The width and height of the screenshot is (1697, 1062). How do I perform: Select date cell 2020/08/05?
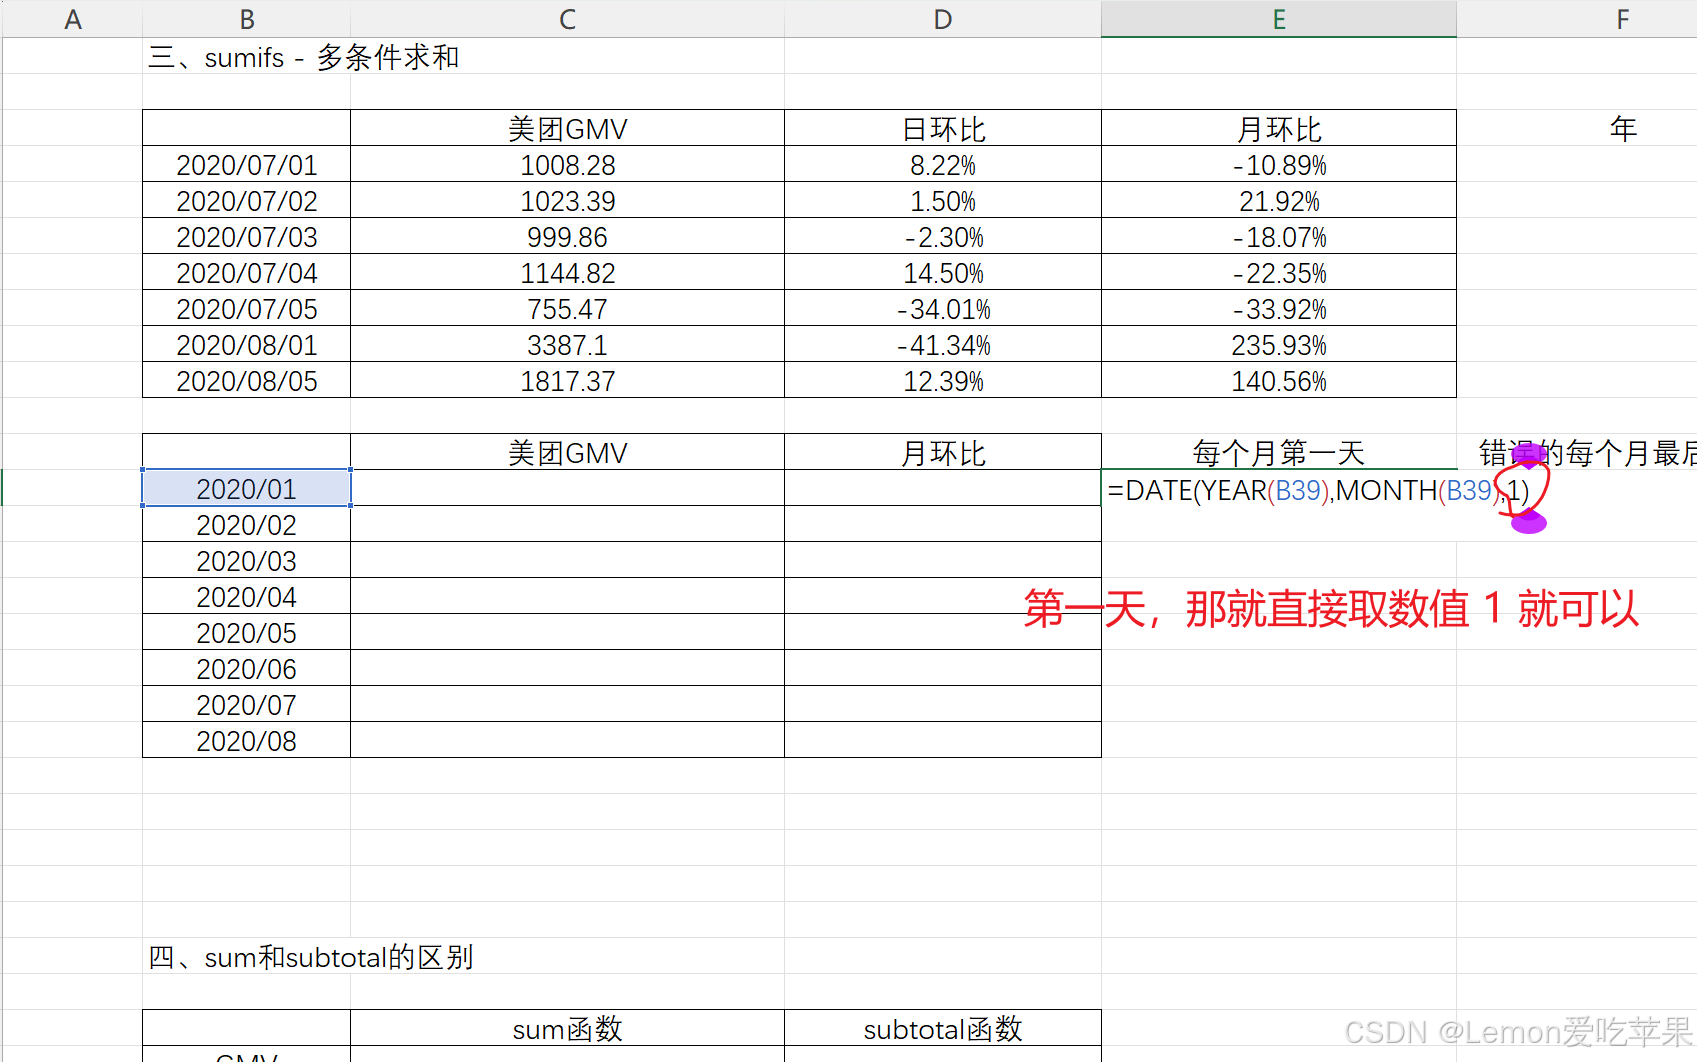click(247, 380)
